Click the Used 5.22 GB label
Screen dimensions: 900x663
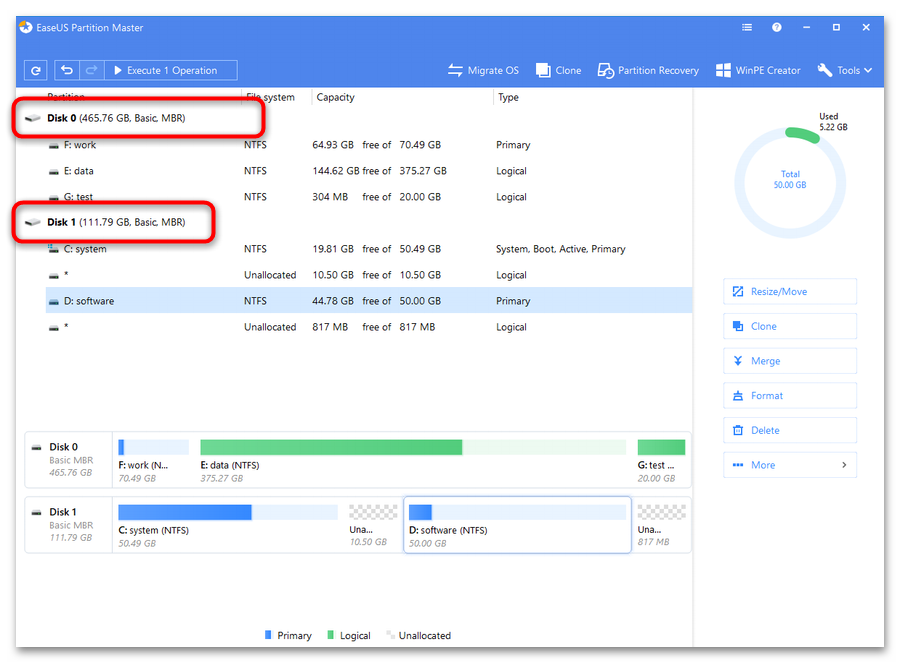tap(833, 122)
